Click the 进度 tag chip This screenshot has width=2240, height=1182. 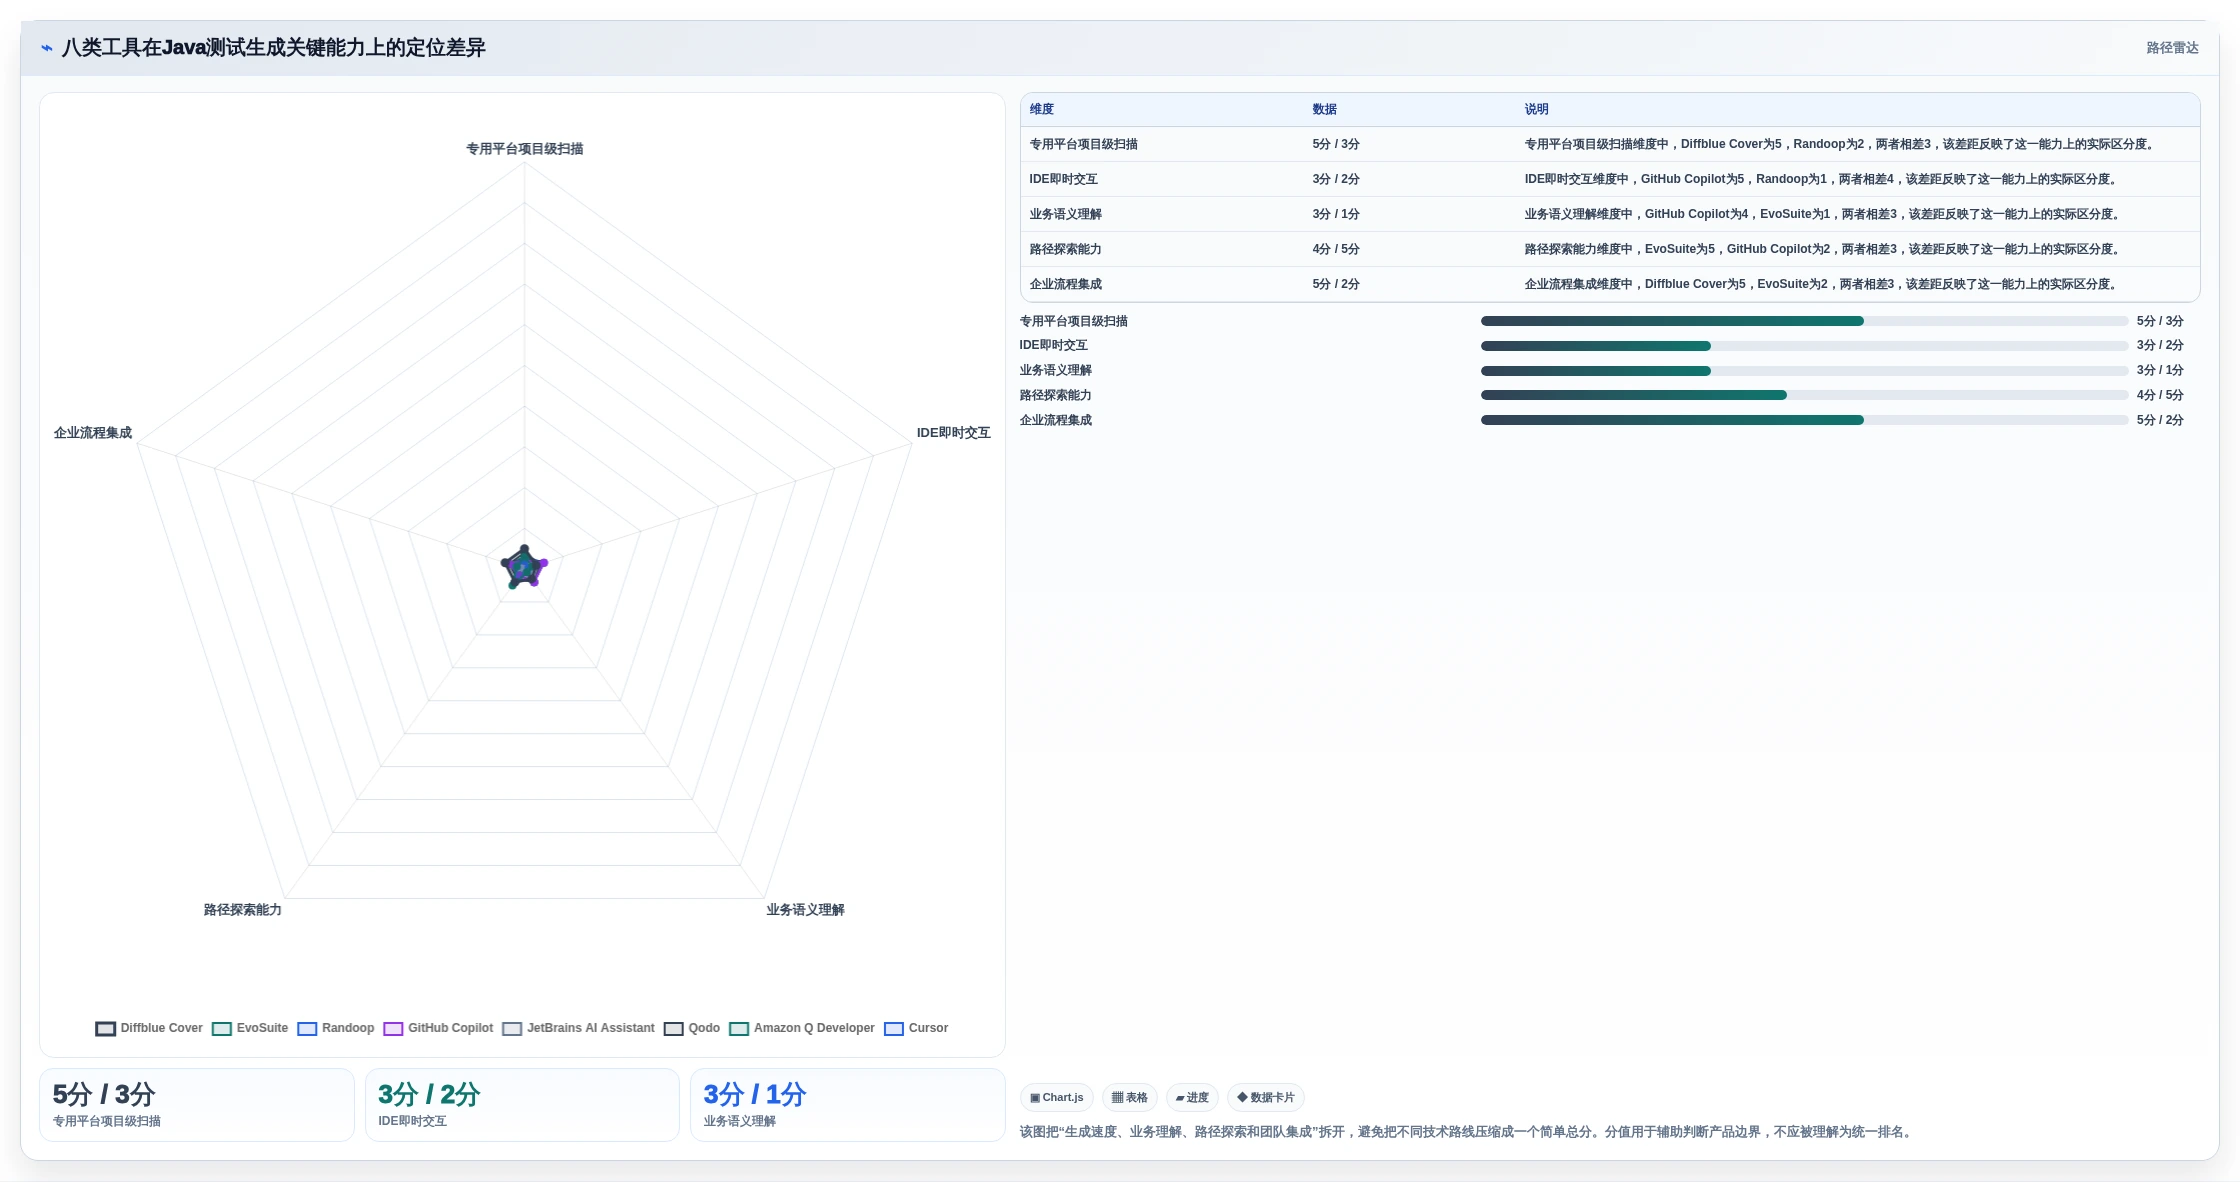coord(1192,1097)
